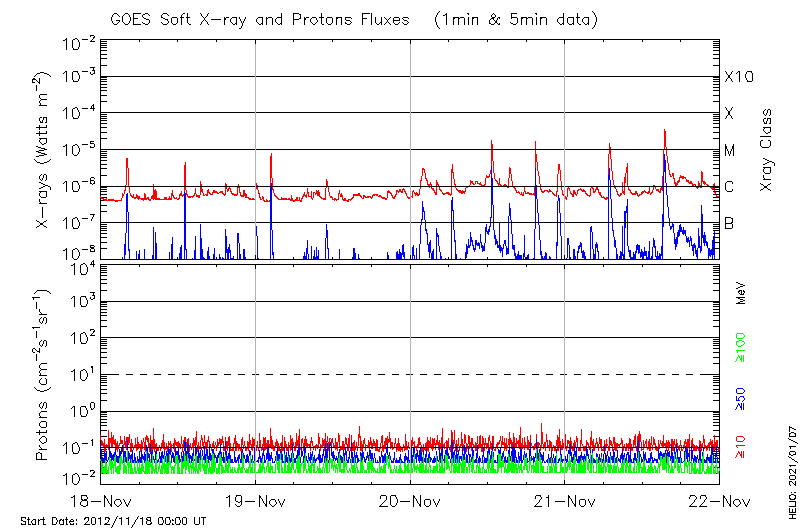Click the C class label
The image size is (800, 530).
click(x=729, y=187)
